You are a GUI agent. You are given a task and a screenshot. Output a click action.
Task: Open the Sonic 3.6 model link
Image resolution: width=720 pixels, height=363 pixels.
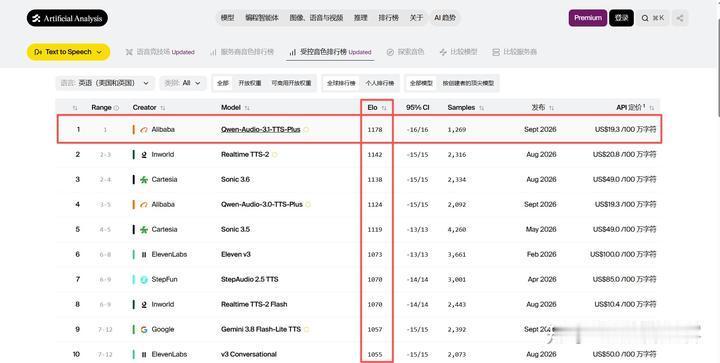[235, 179]
